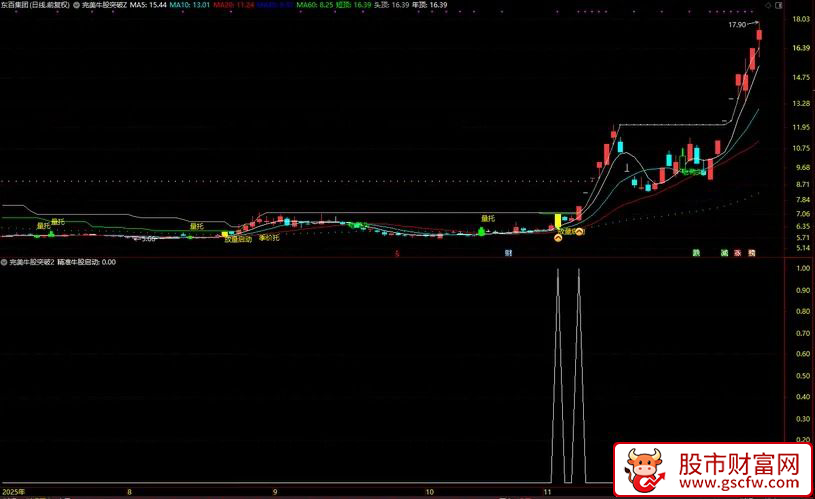
Task: Click the 年顶: 16.39 value
Action: tap(429, 5)
